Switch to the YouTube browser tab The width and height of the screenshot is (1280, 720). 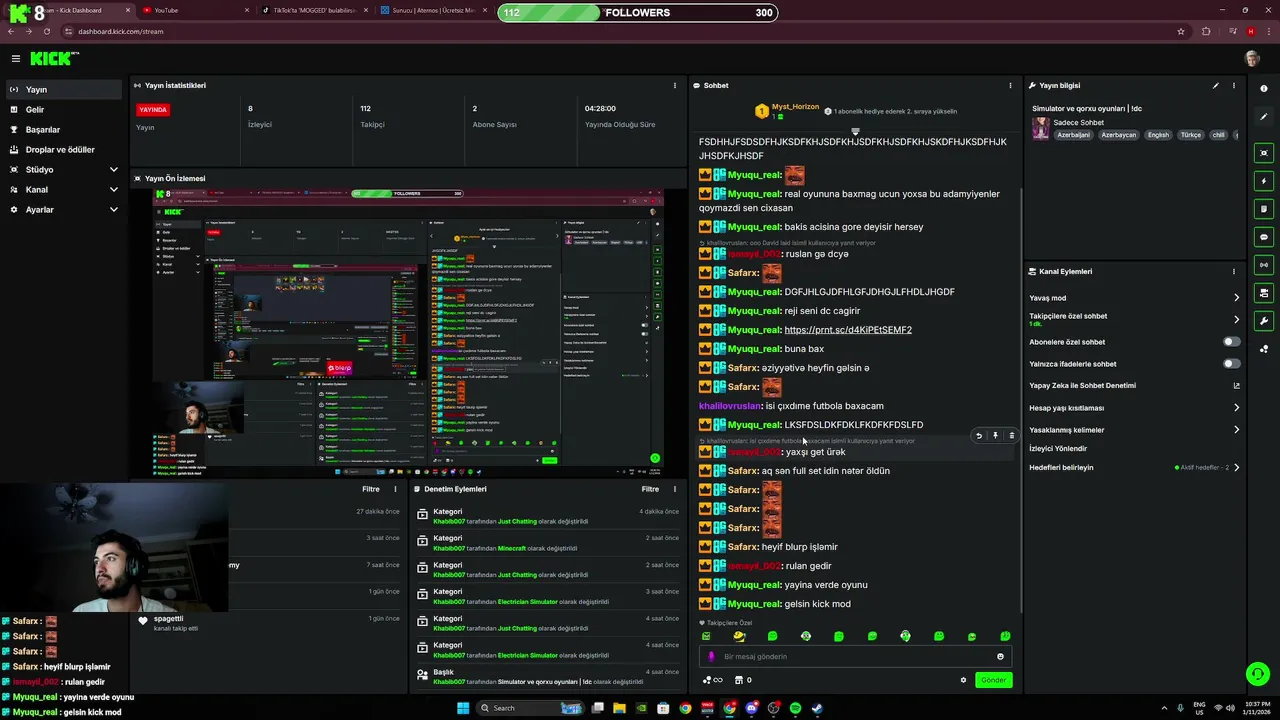coord(195,10)
